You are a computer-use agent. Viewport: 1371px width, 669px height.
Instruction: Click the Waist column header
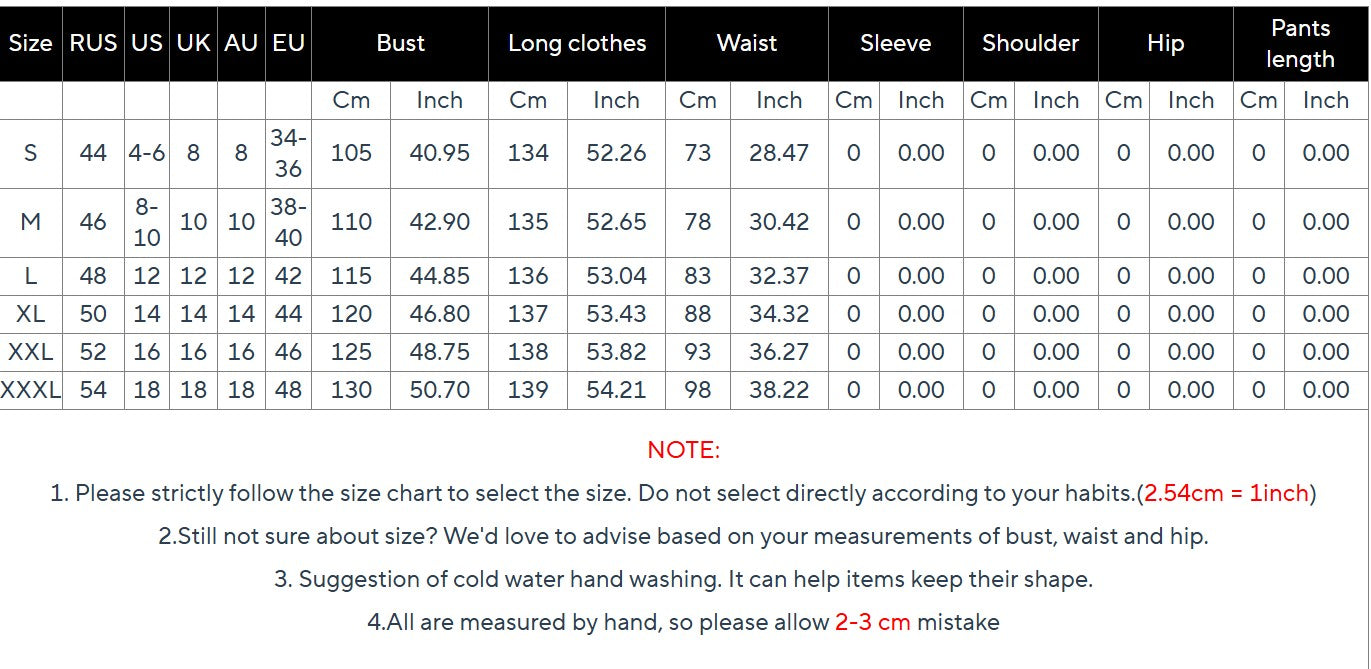click(x=747, y=44)
